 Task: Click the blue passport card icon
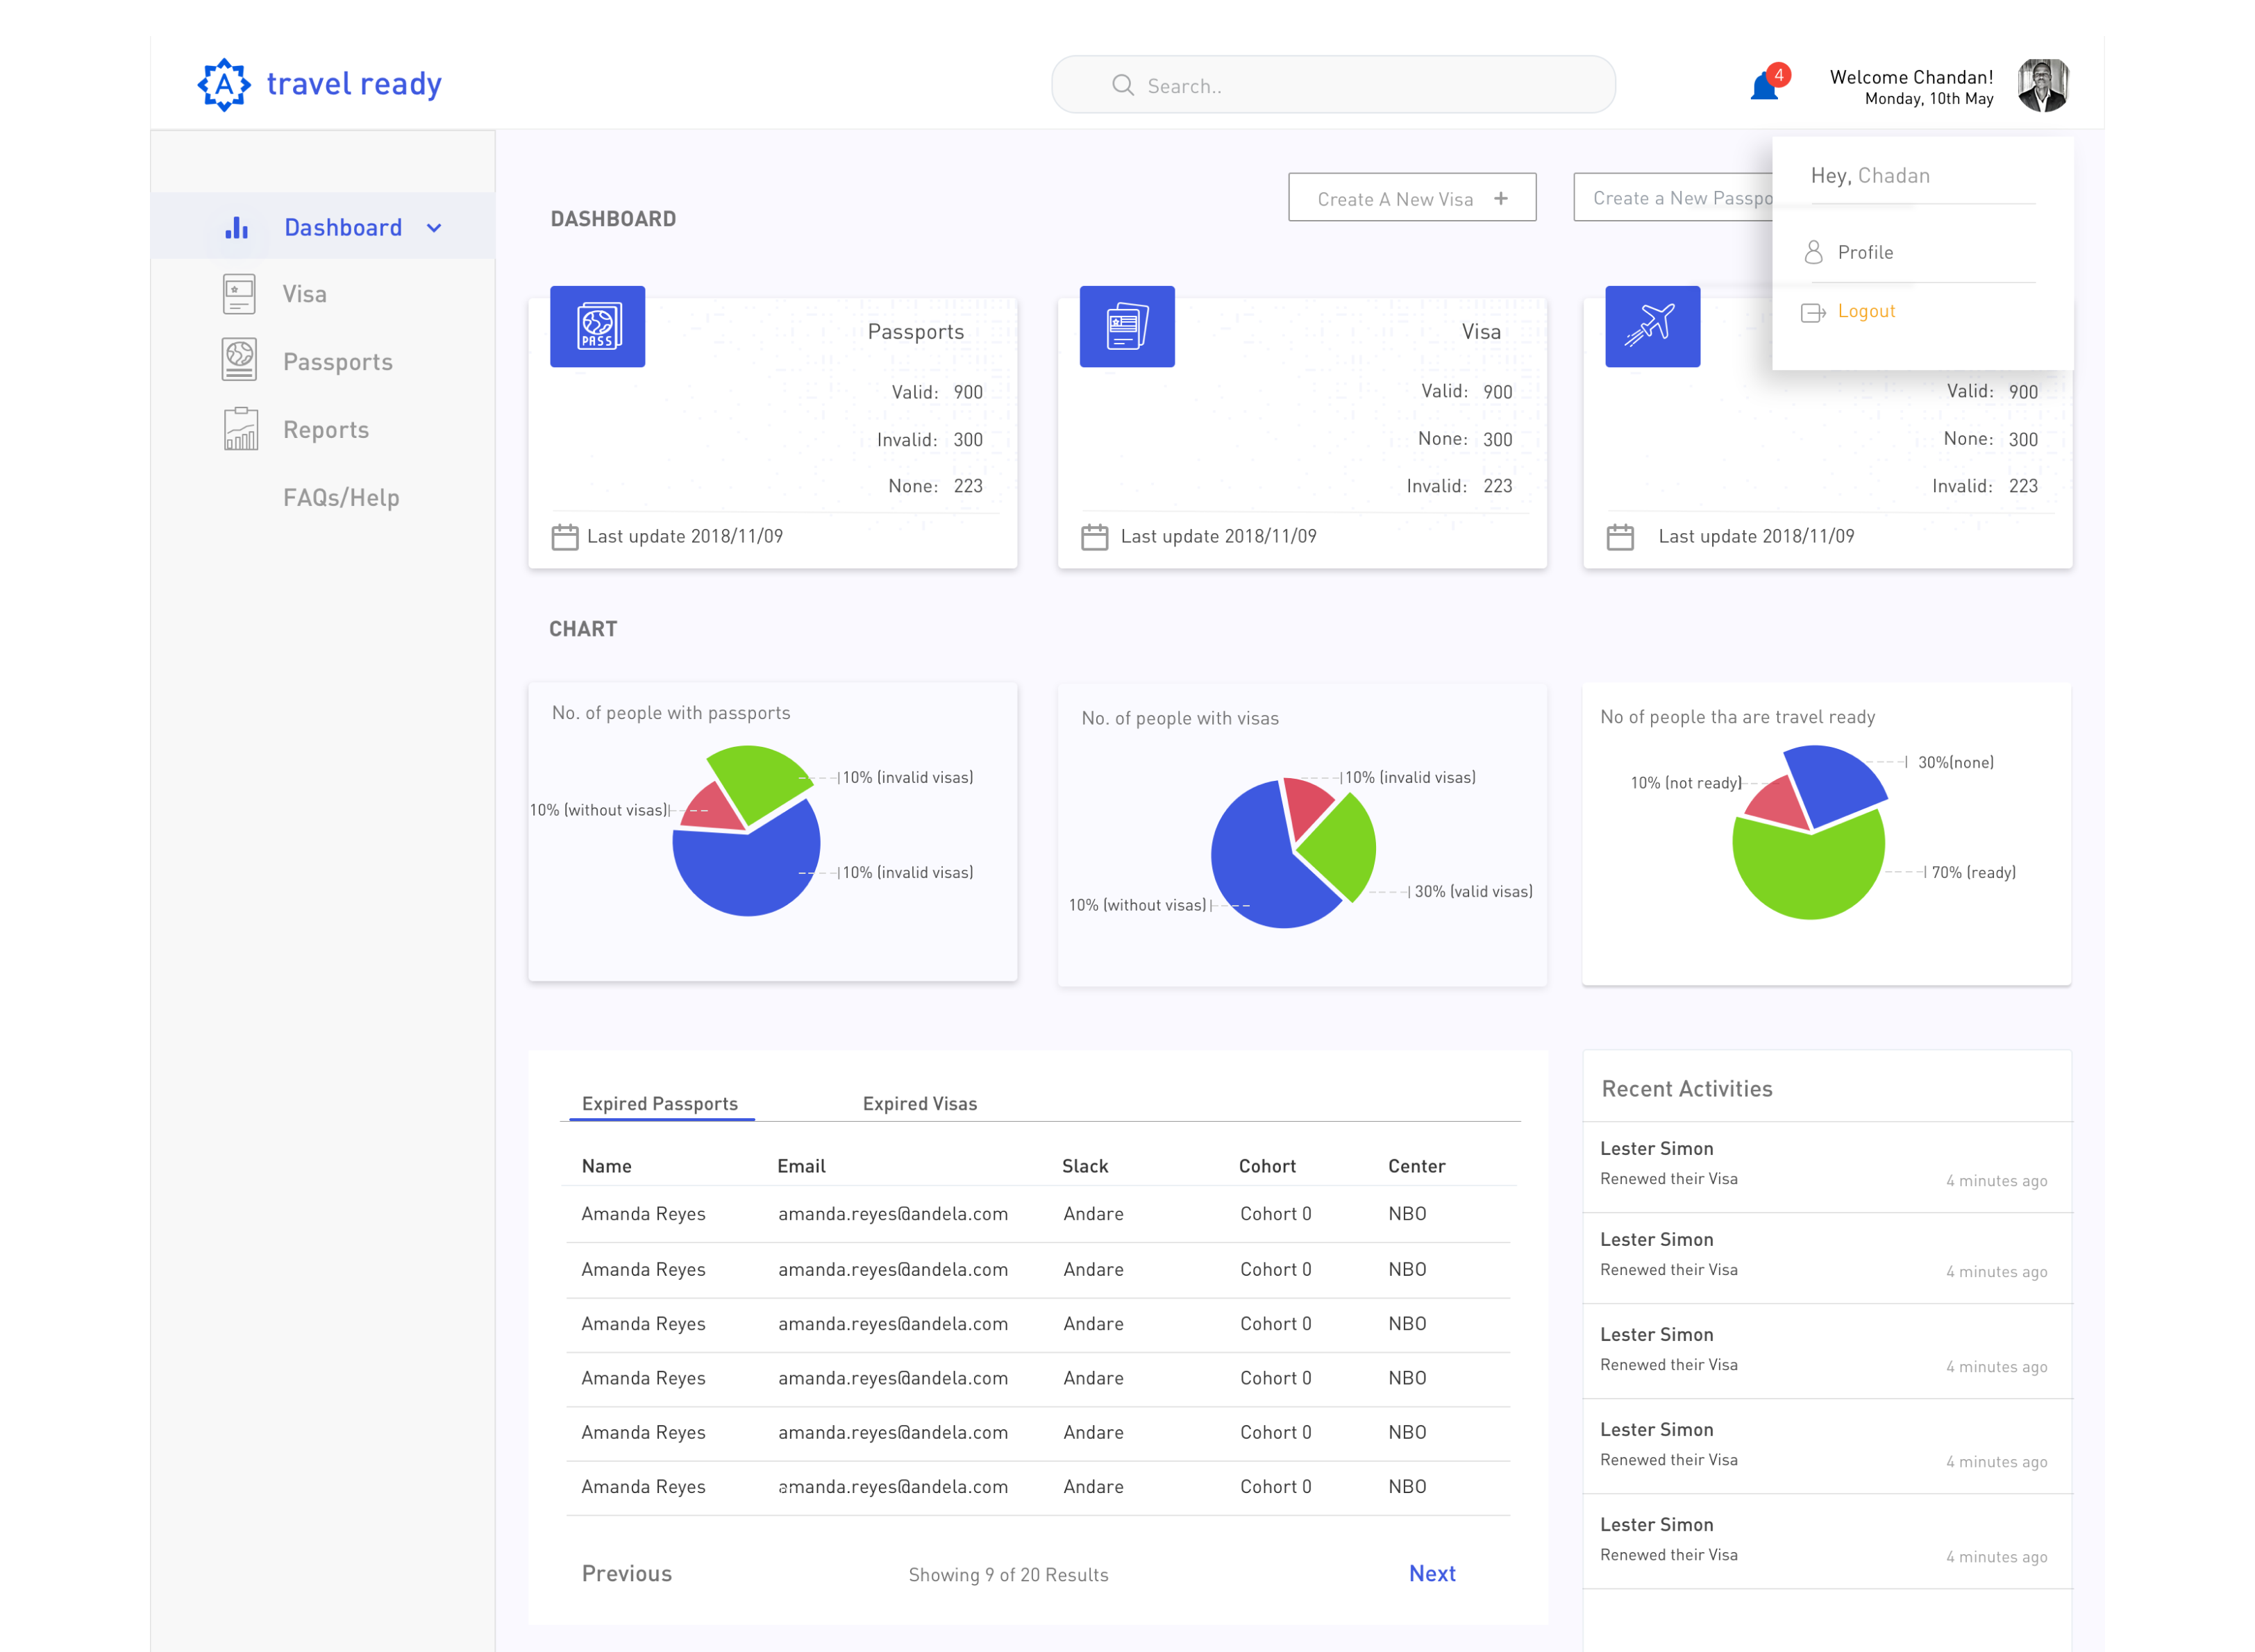597,327
